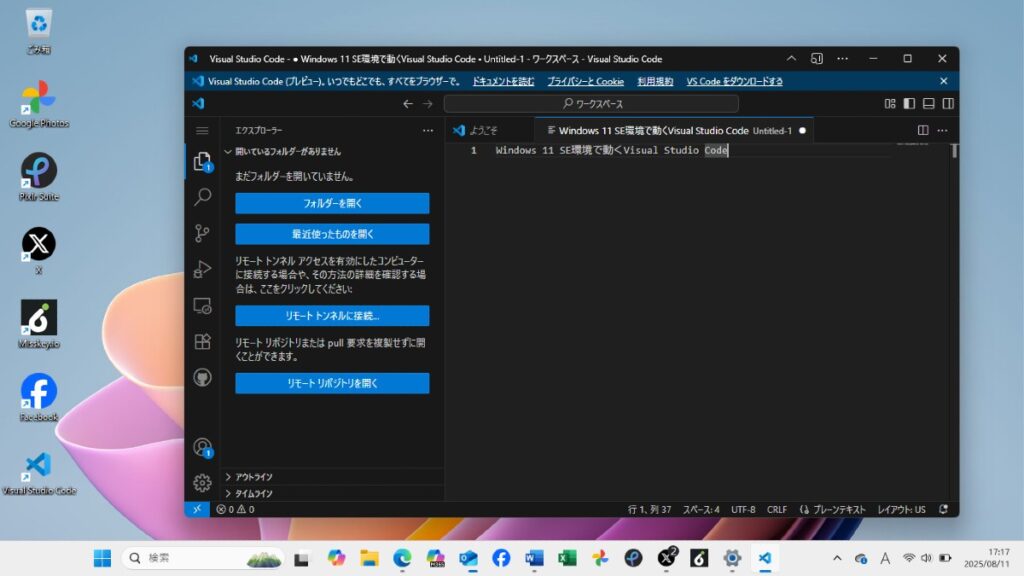The image size is (1024, 576).
Task: Open Word from the taskbar
Action: click(534, 558)
